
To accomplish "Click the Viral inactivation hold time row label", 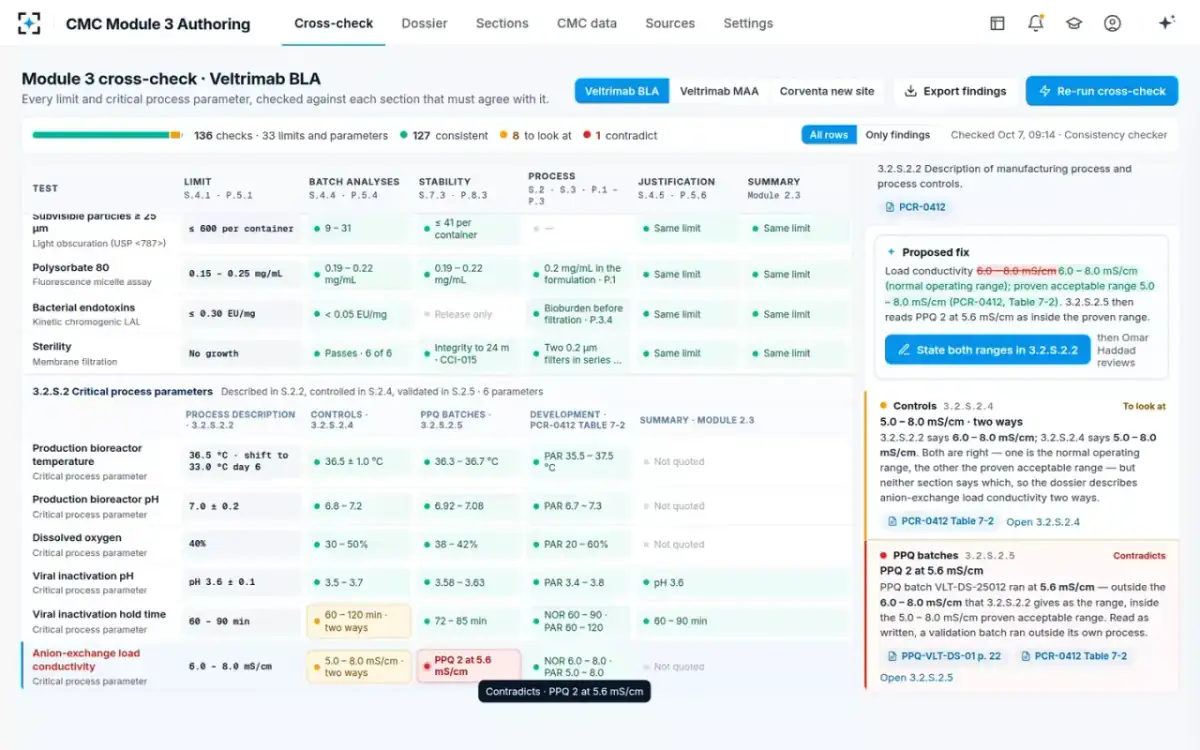I will pos(99,615).
